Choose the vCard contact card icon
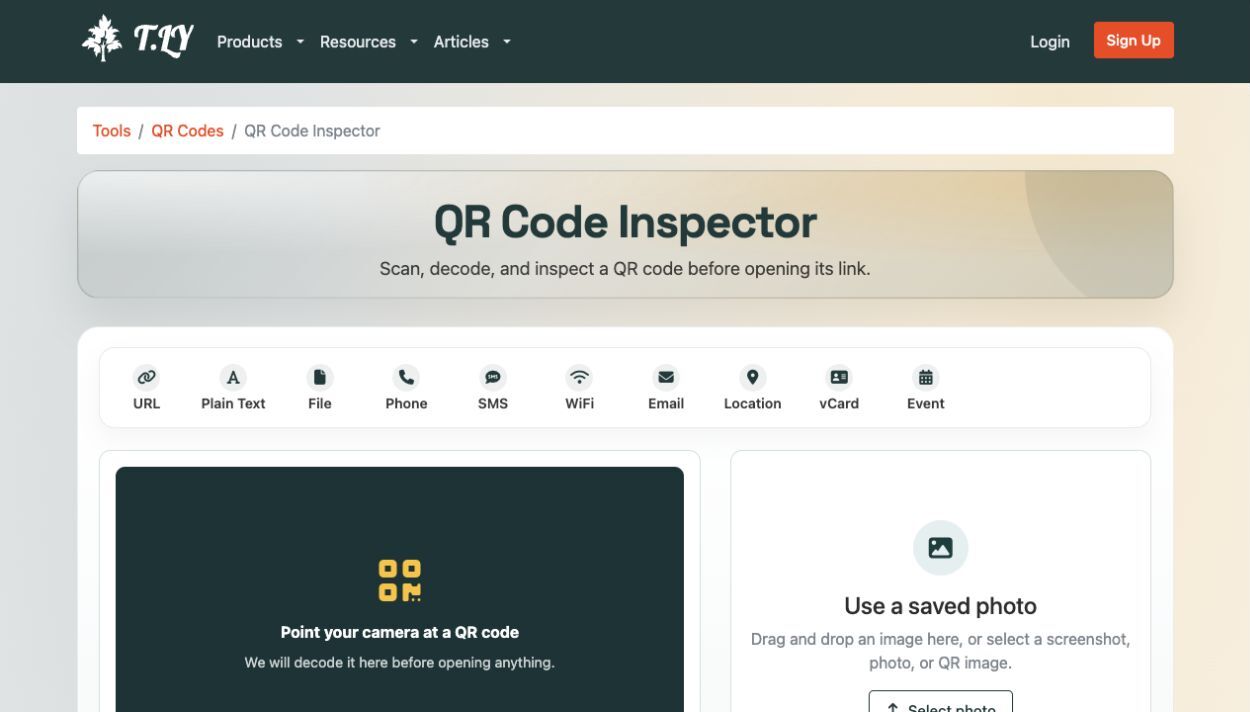1250x712 pixels. point(839,377)
